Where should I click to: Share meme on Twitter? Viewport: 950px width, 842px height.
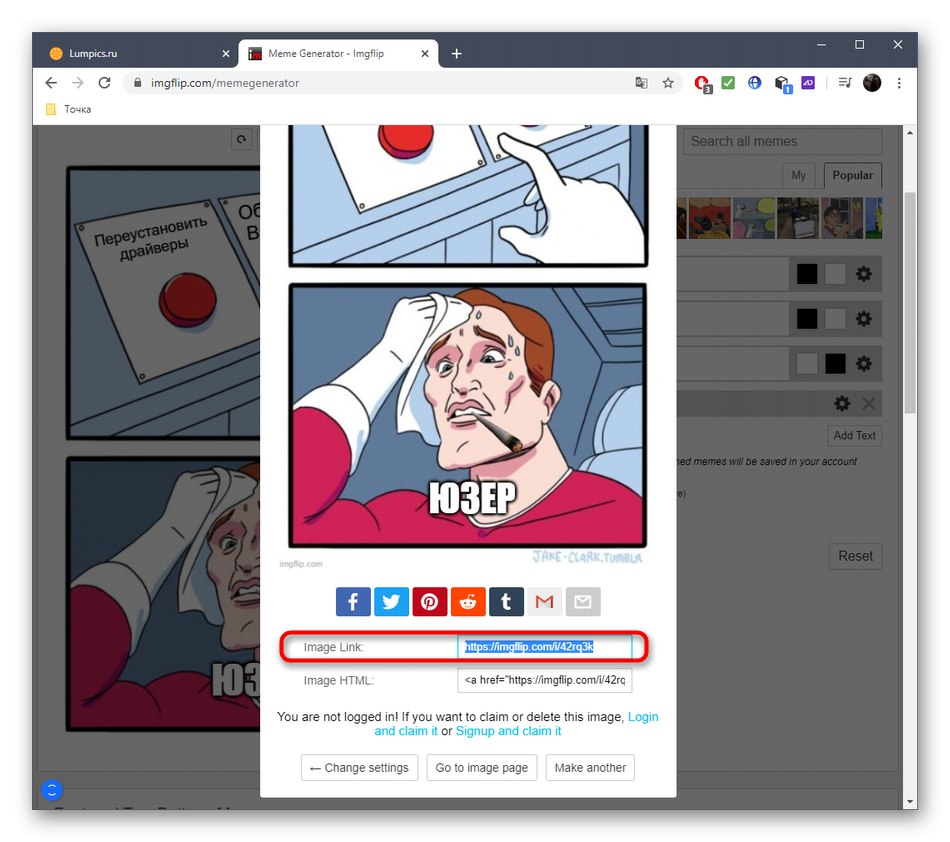pyautogui.click(x=391, y=602)
